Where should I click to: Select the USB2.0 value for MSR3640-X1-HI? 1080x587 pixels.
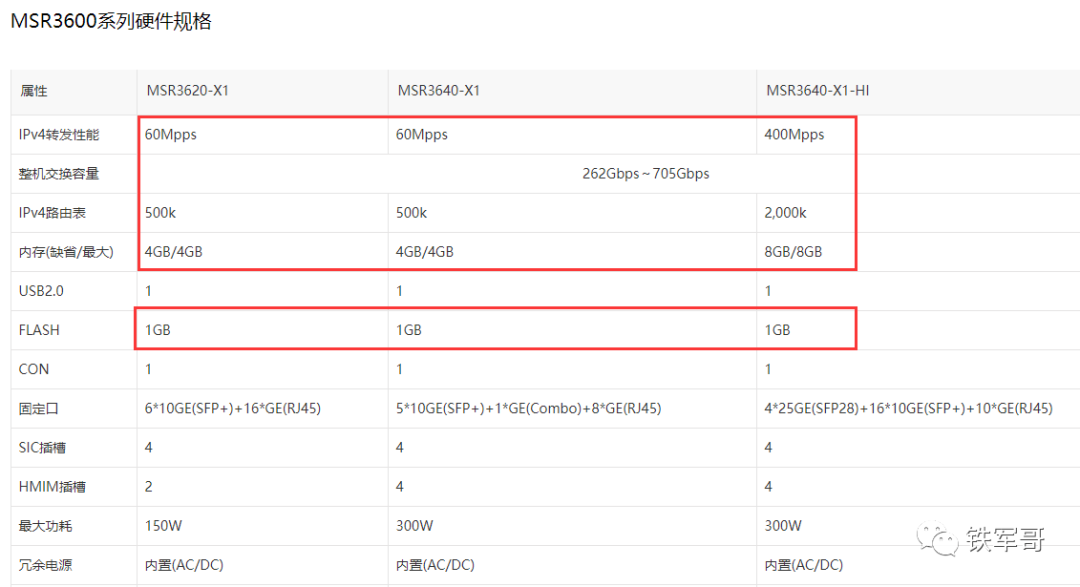[x=768, y=291]
